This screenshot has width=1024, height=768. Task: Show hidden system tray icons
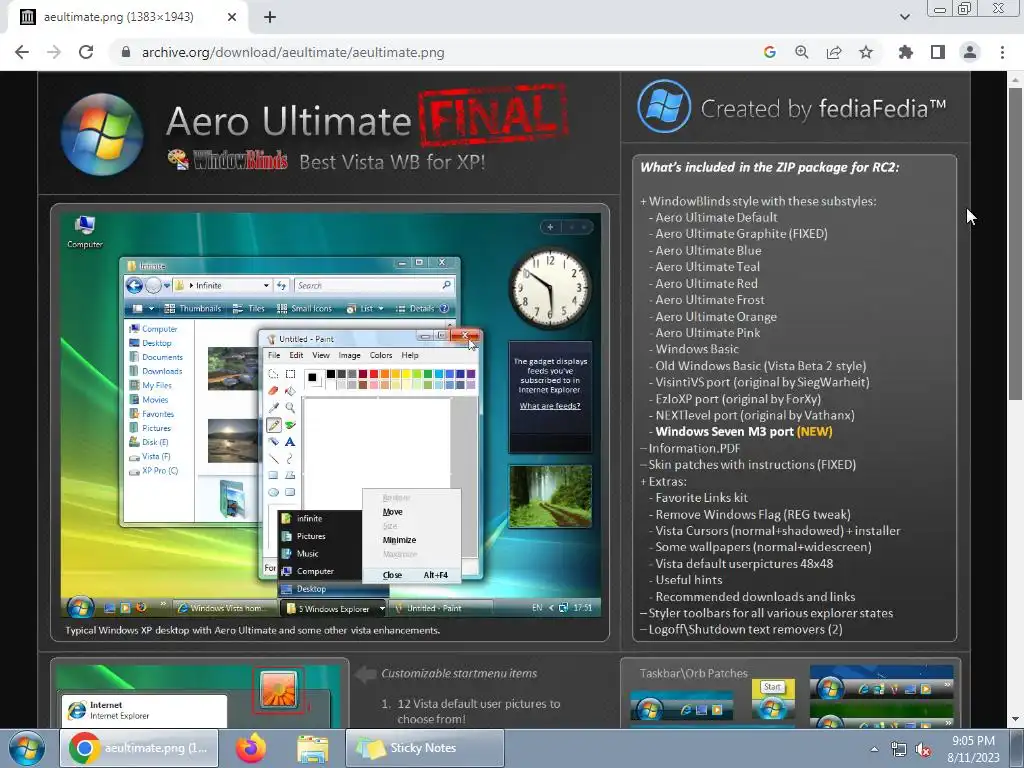[874, 749]
